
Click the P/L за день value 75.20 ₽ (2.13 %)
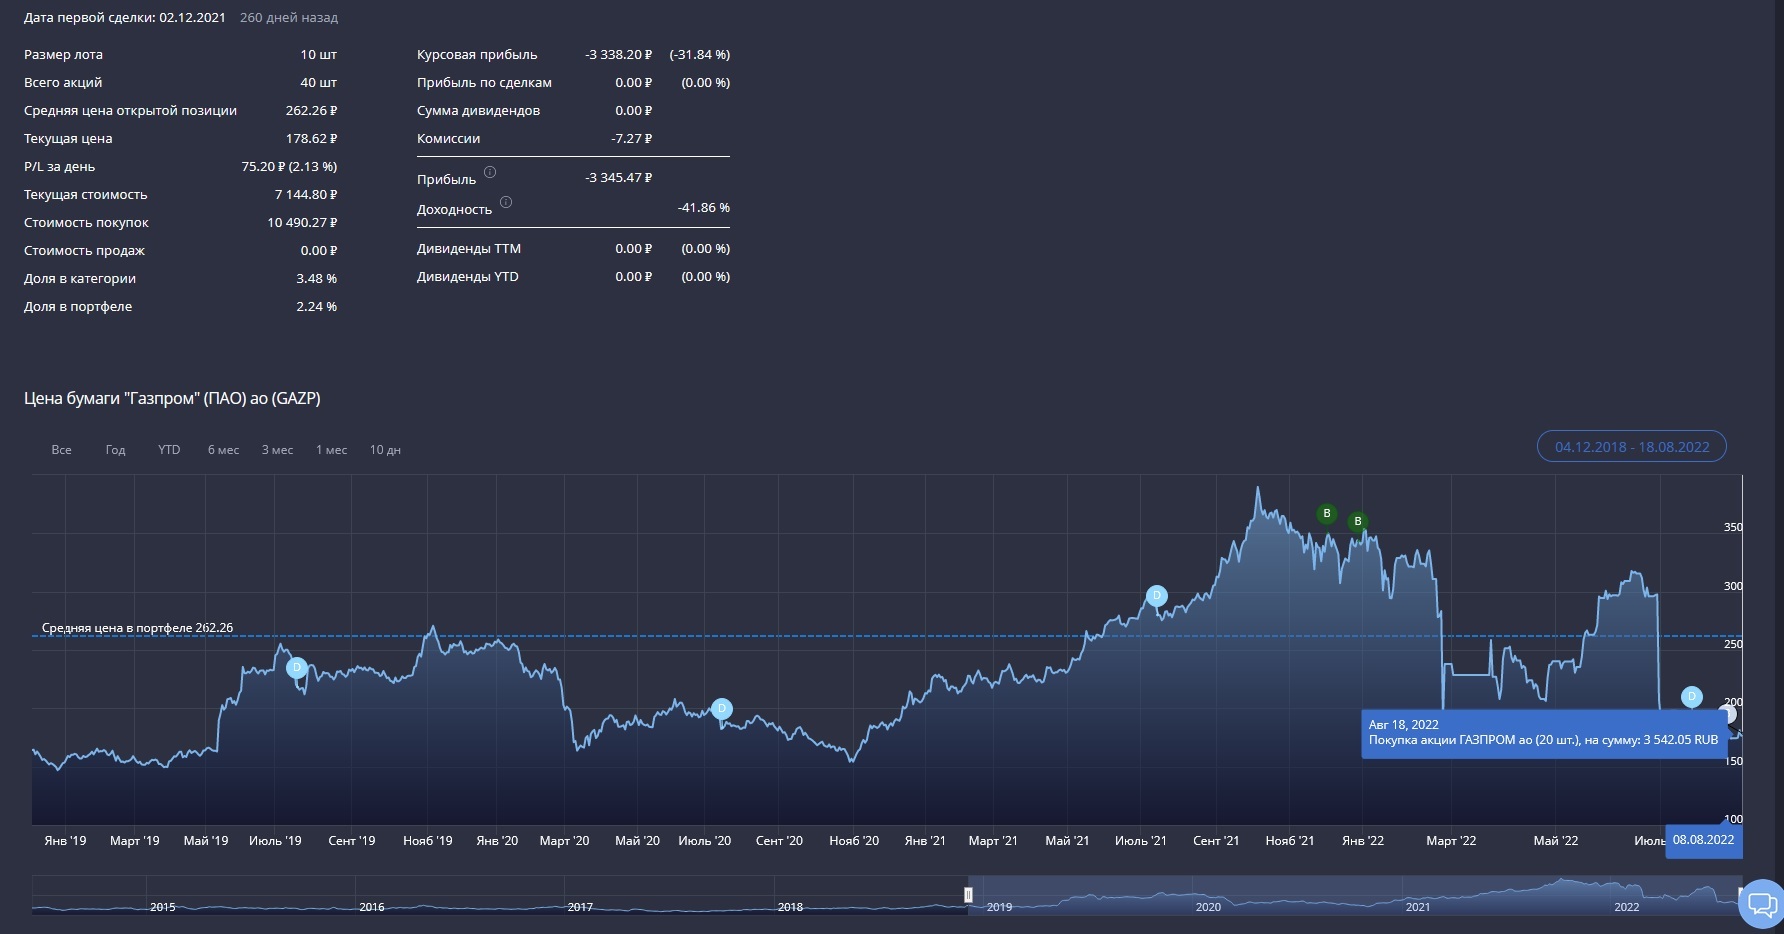click(289, 167)
